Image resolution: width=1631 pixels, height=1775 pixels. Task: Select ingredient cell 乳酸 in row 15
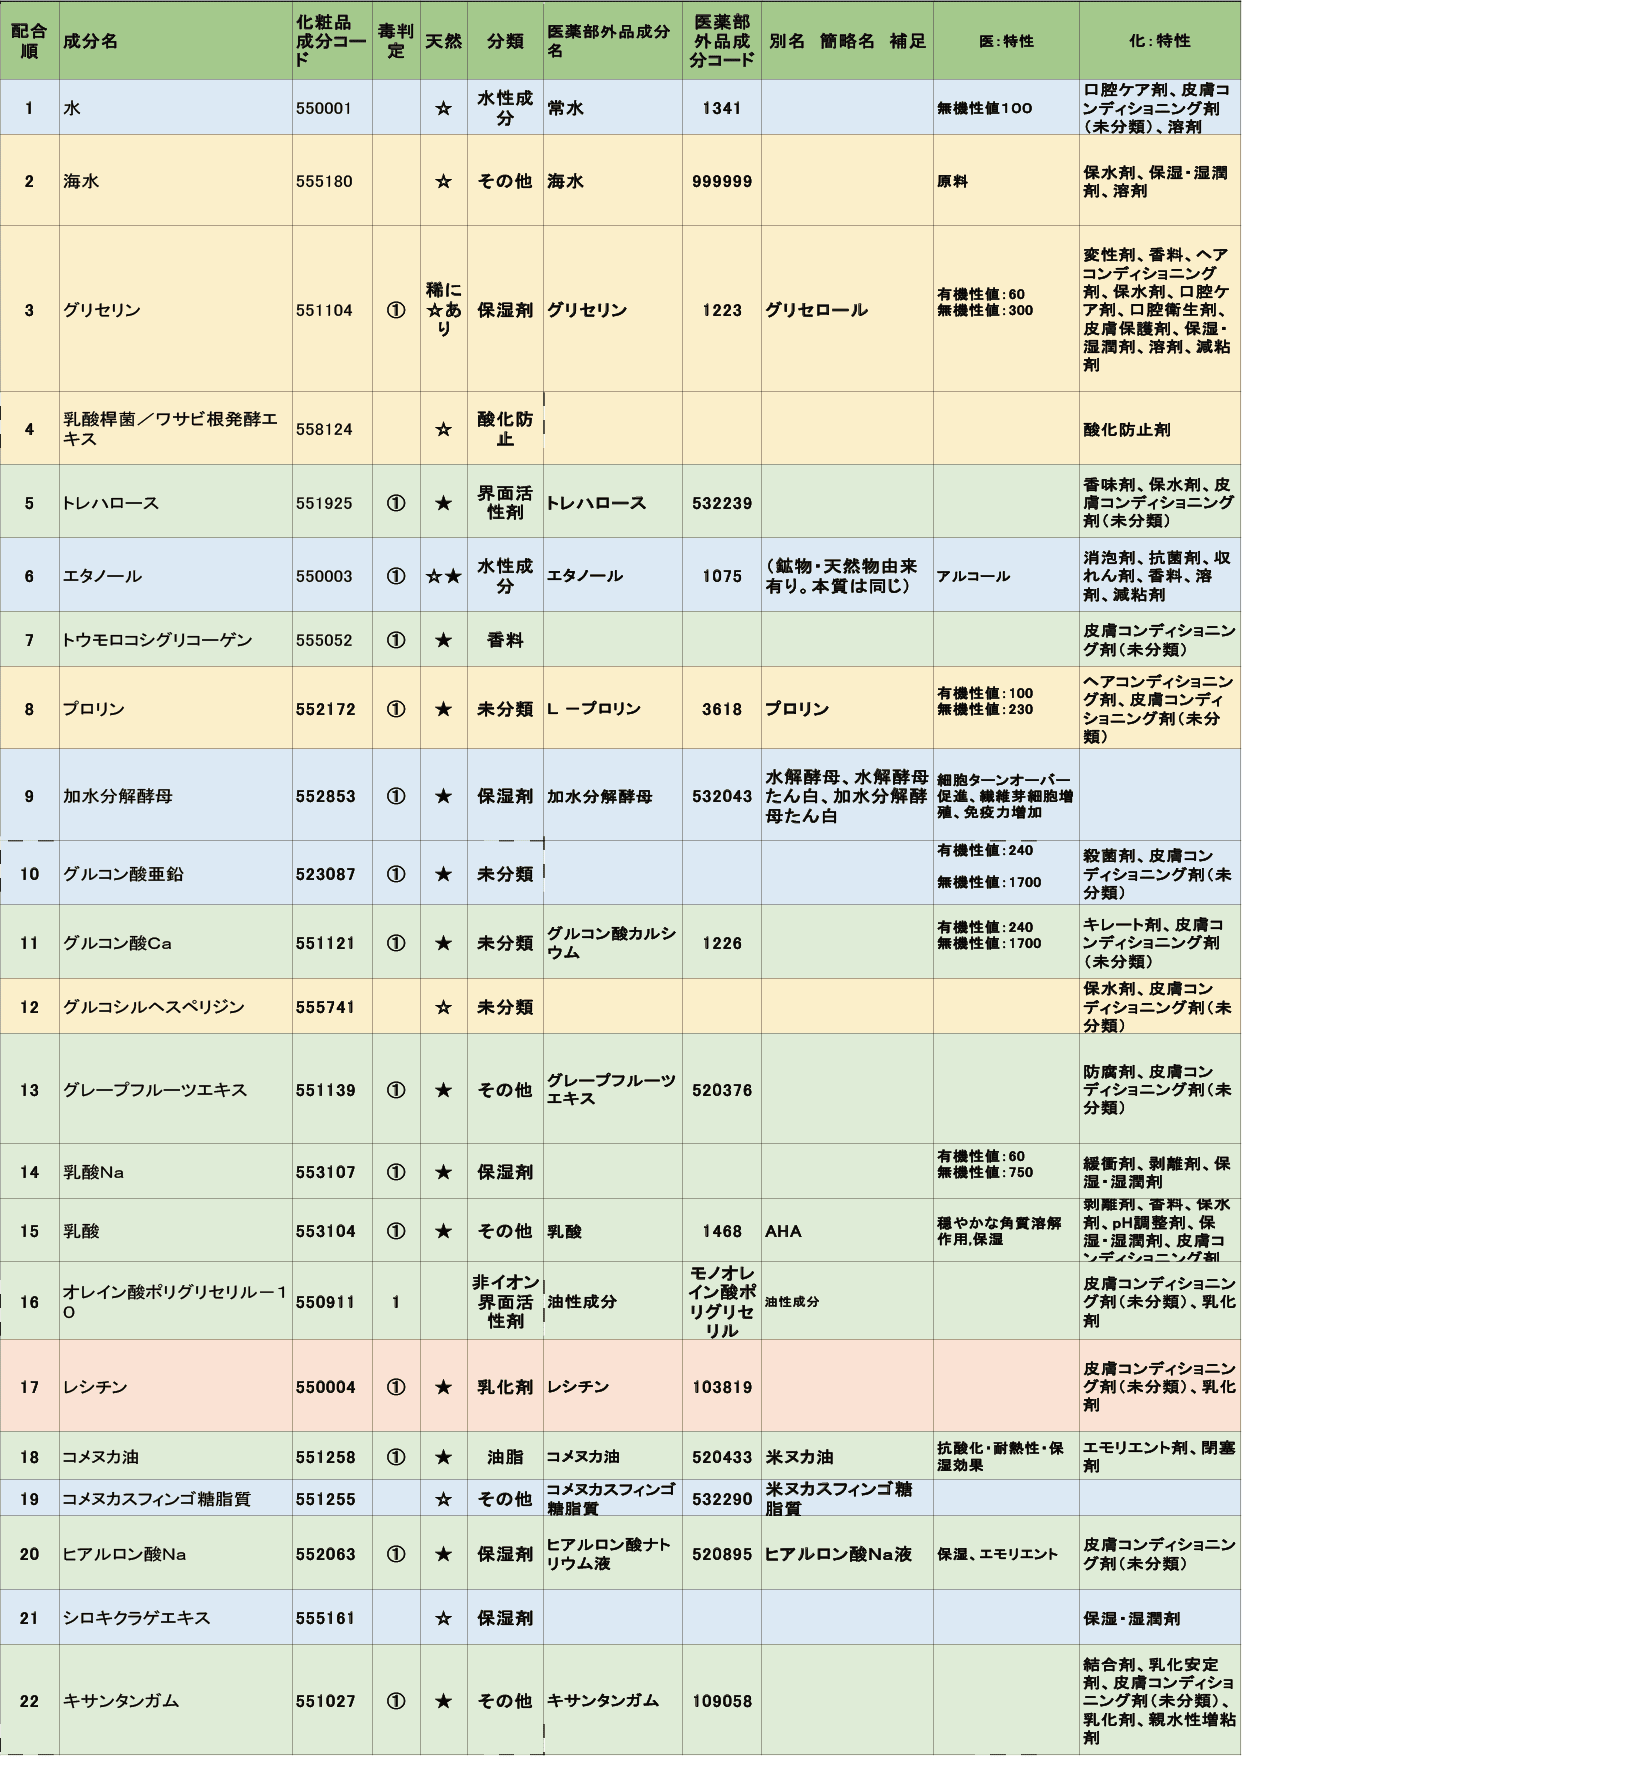point(176,1231)
